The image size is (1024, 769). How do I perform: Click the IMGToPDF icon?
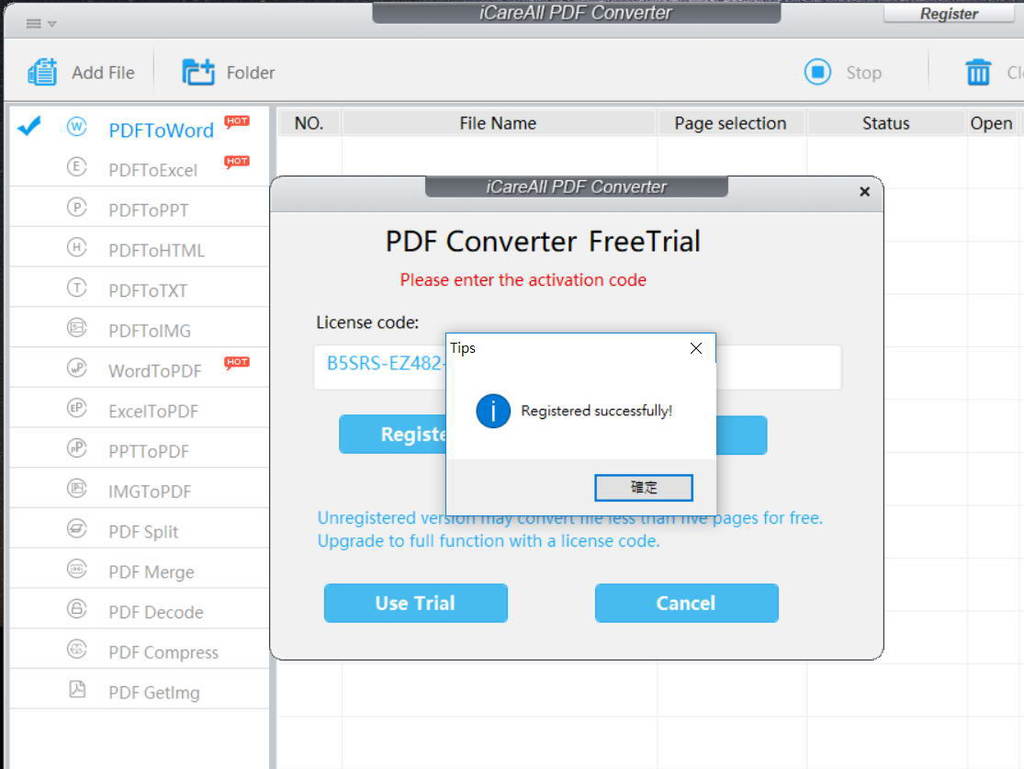click(76, 489)
